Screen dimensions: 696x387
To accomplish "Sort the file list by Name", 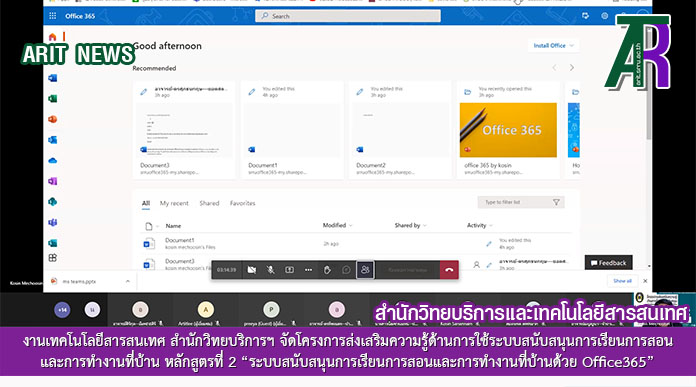I will (x=173, y=226).
